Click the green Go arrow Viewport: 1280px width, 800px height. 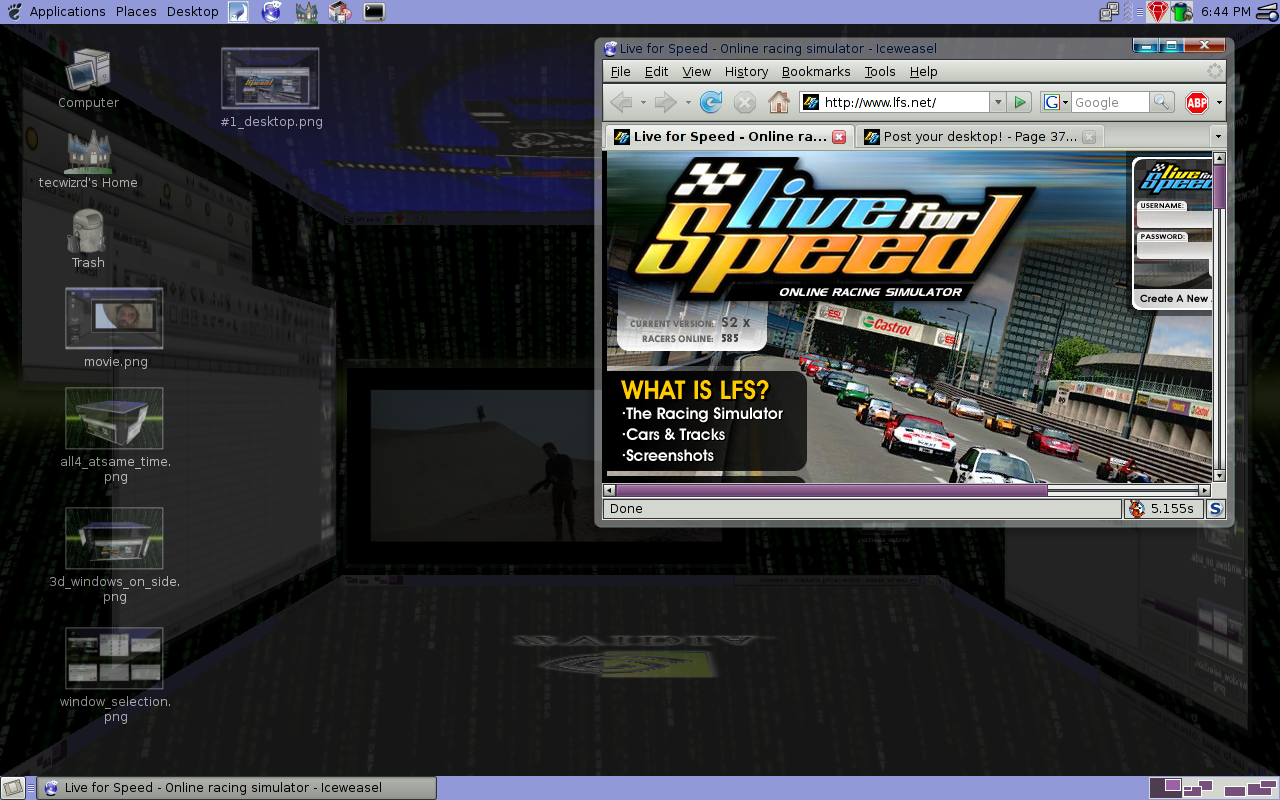point(1020,102)
